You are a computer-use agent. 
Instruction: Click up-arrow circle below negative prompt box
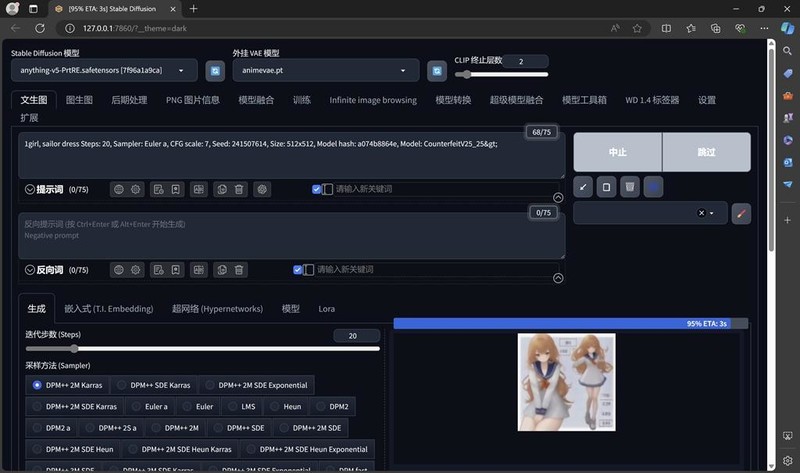[558, 278]
